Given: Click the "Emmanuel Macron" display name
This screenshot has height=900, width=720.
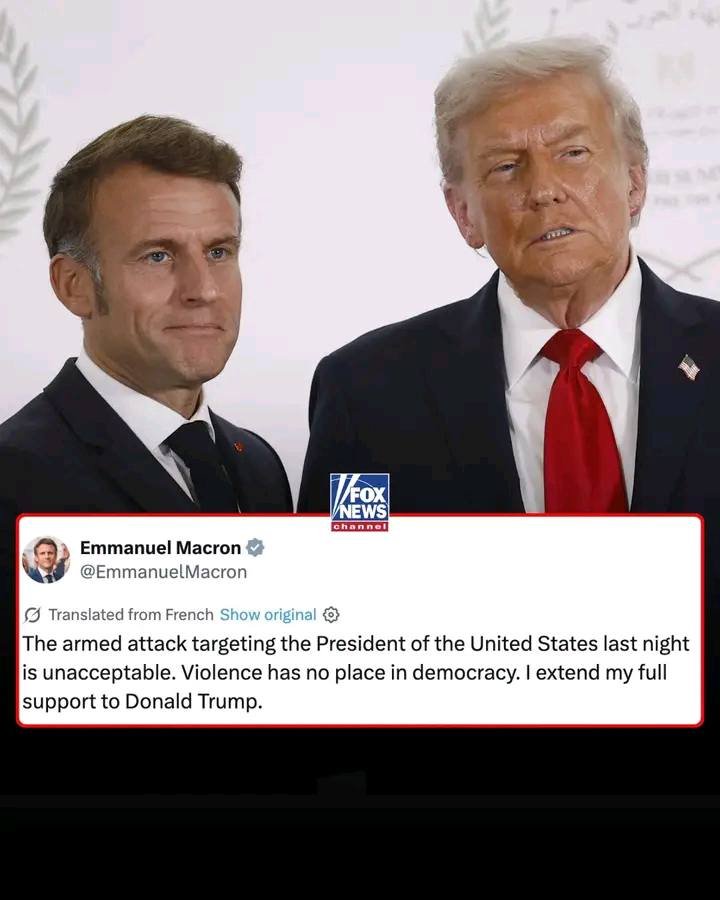Looking at the screenshot, I should 160,548.
